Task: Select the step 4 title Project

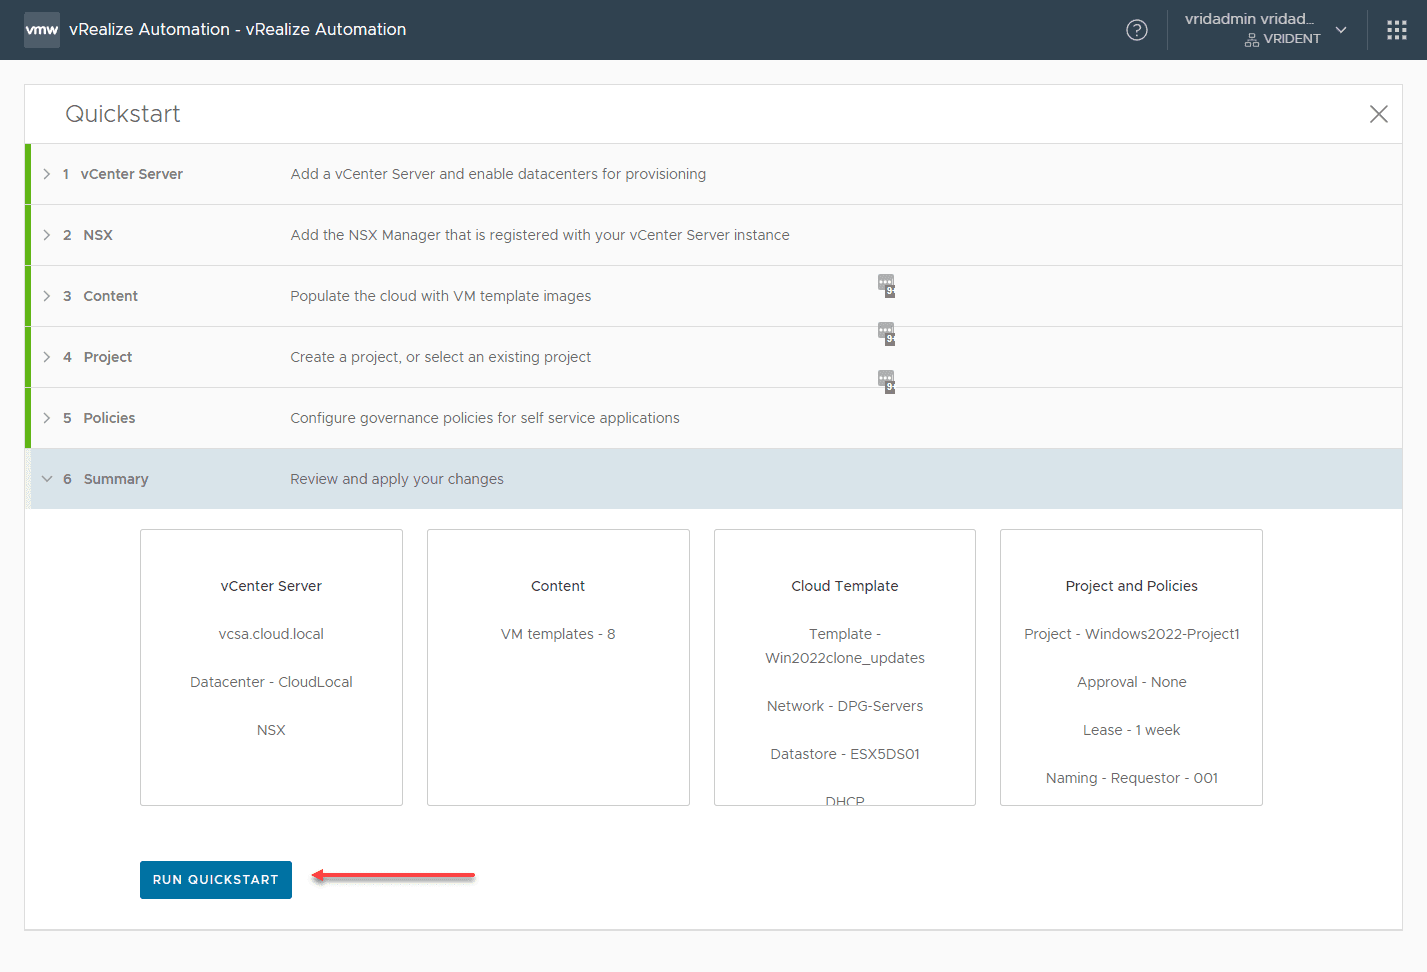Action: point(108,357)
